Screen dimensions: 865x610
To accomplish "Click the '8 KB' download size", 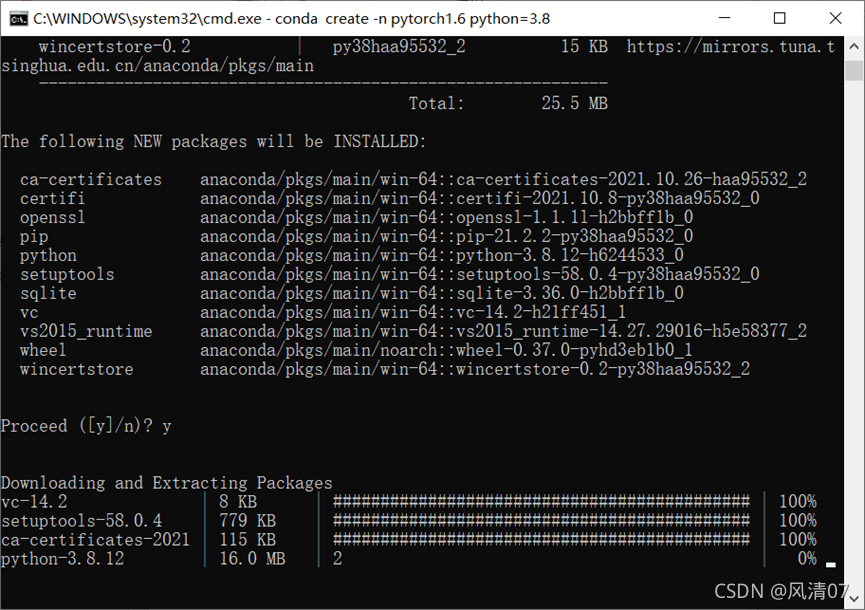I will (238, 501).
